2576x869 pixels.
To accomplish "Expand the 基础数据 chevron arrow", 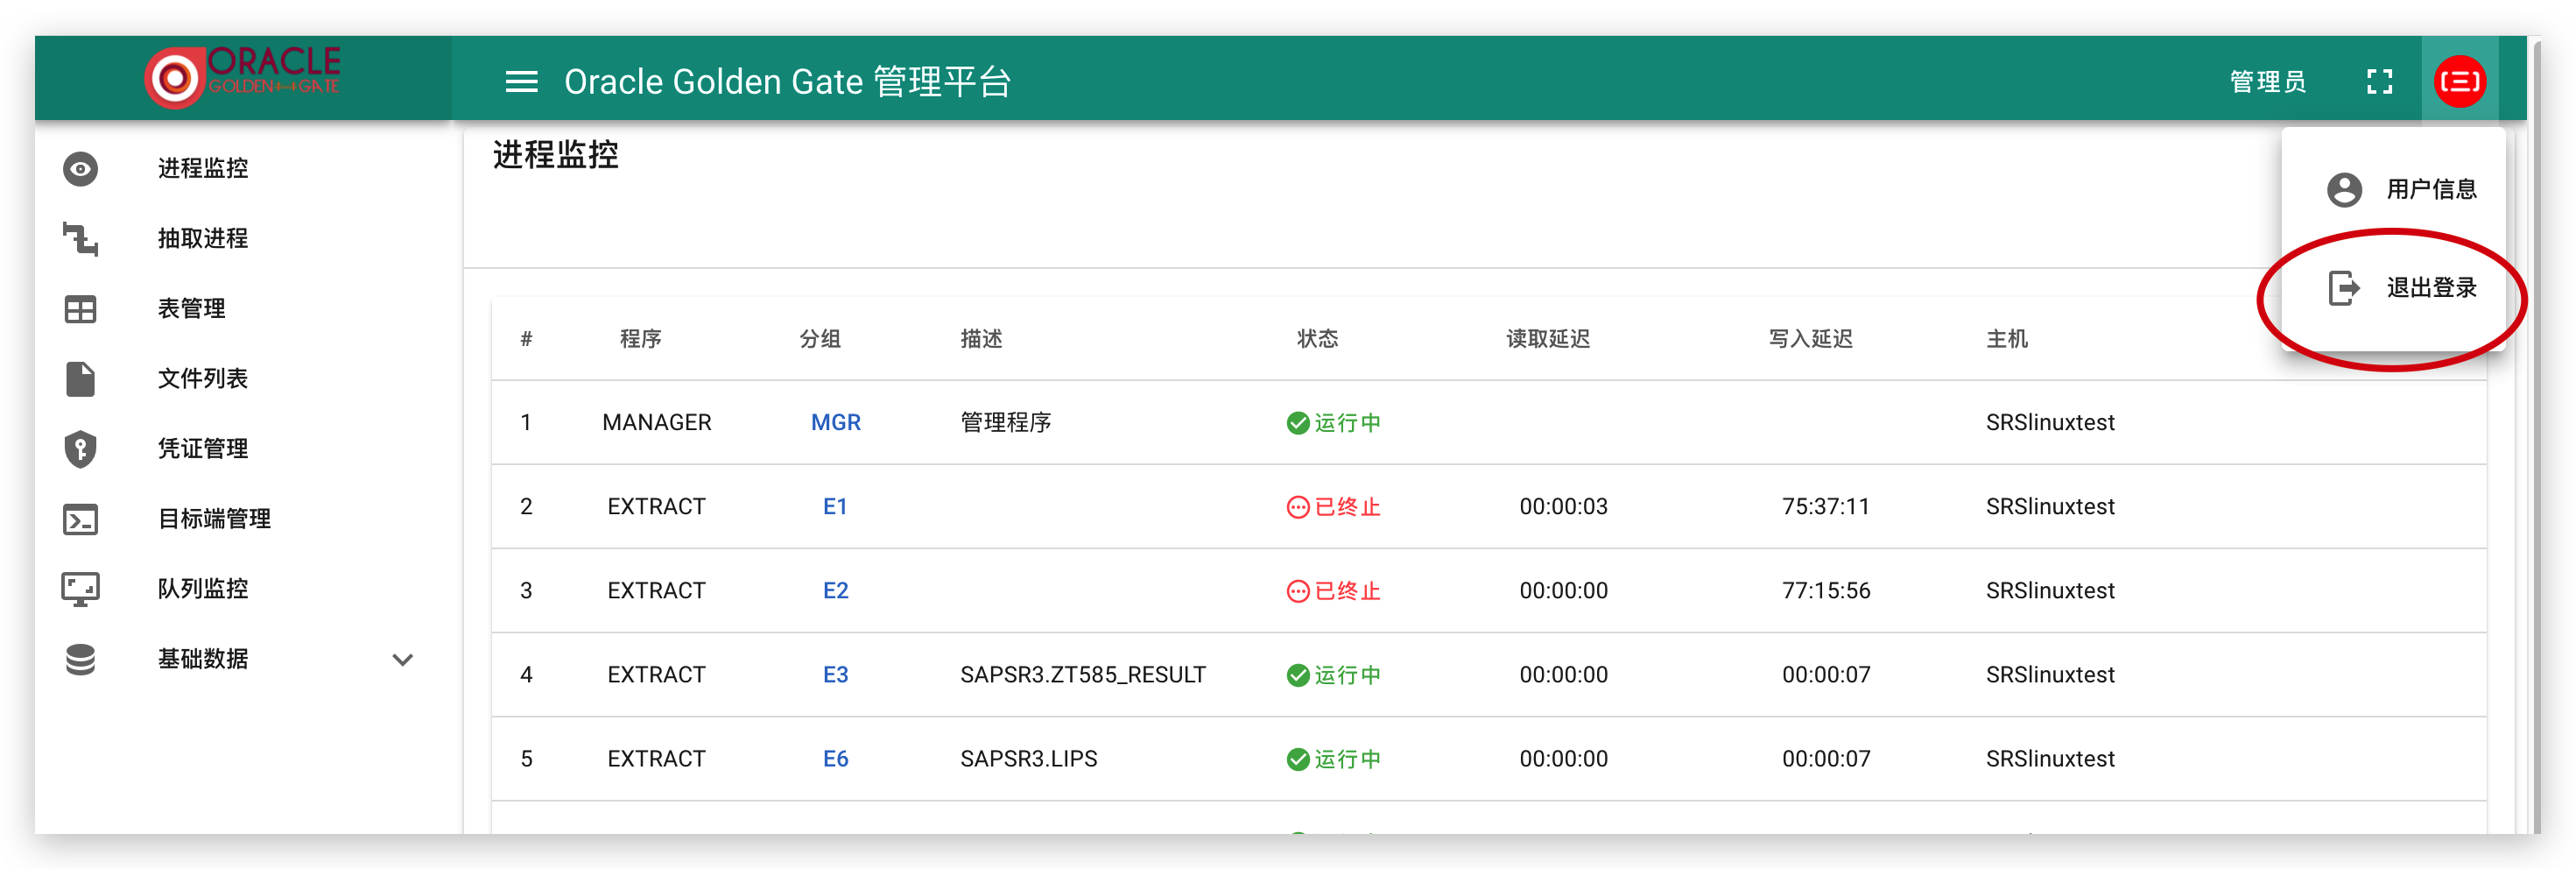I will 402,659.
